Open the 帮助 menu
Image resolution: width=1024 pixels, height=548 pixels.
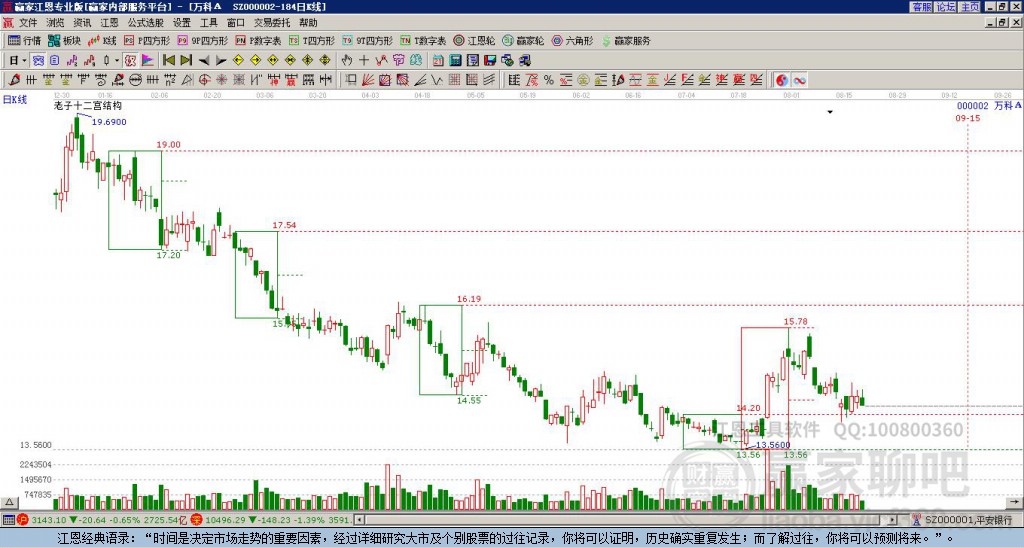(x=308, y=23)
